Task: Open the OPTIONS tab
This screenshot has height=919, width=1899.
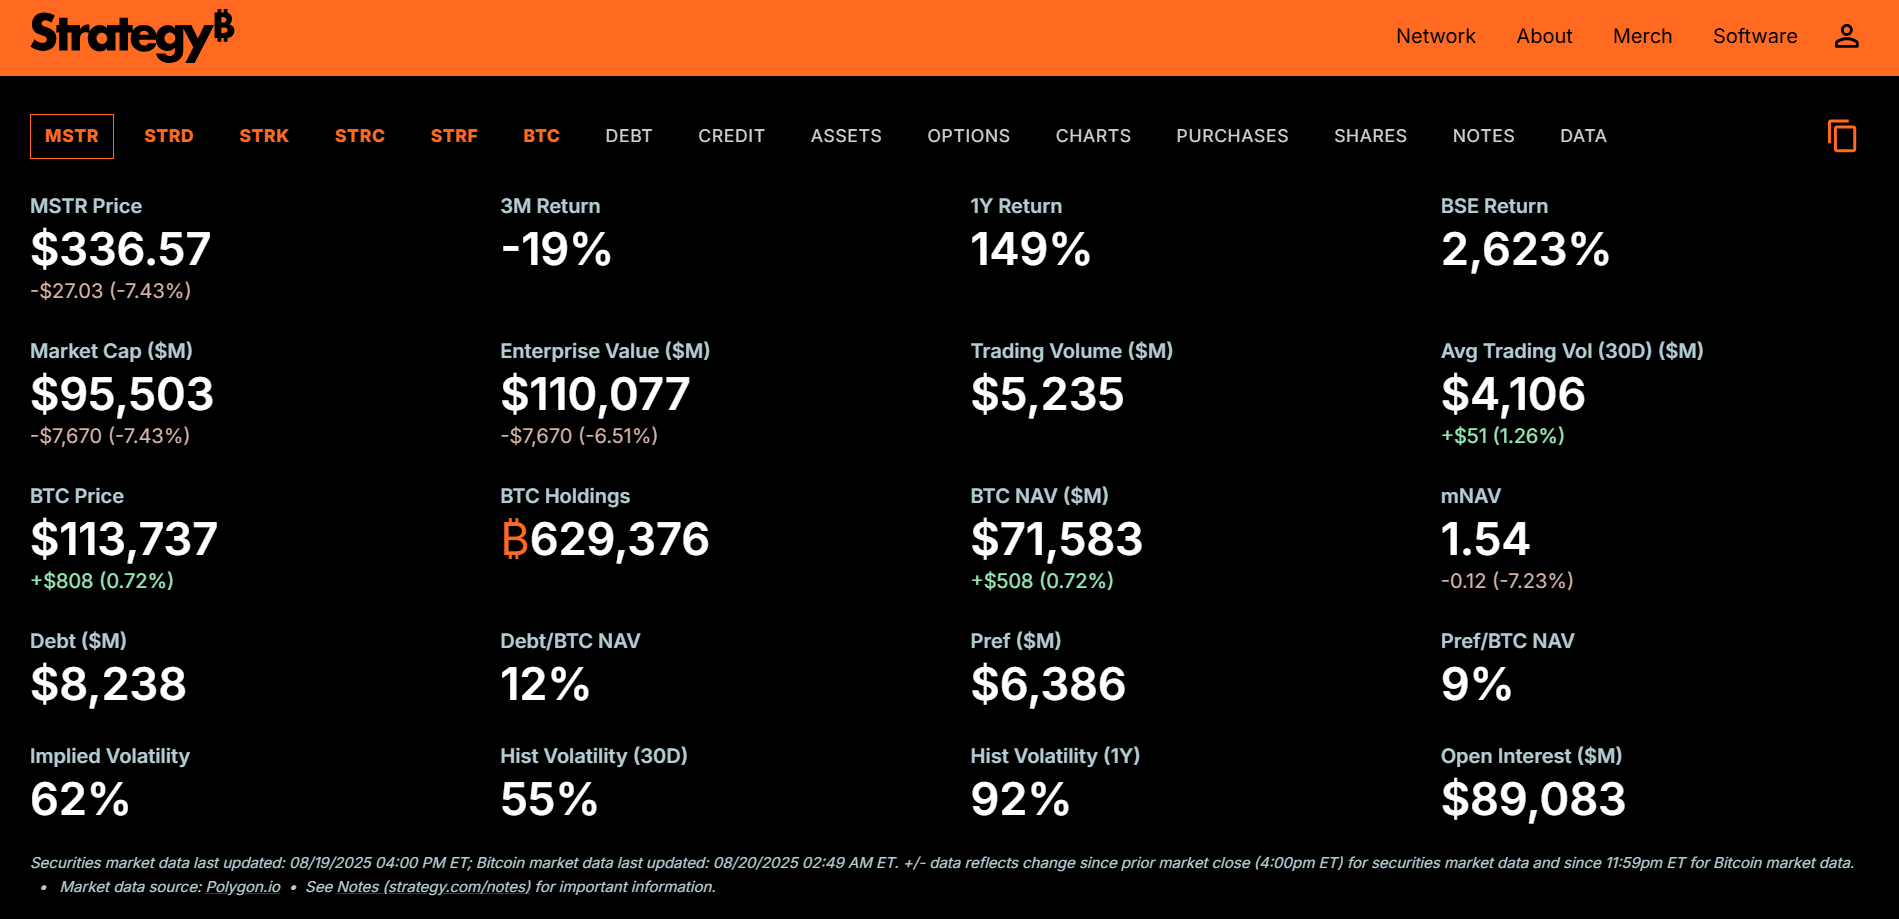Action: 968,136
